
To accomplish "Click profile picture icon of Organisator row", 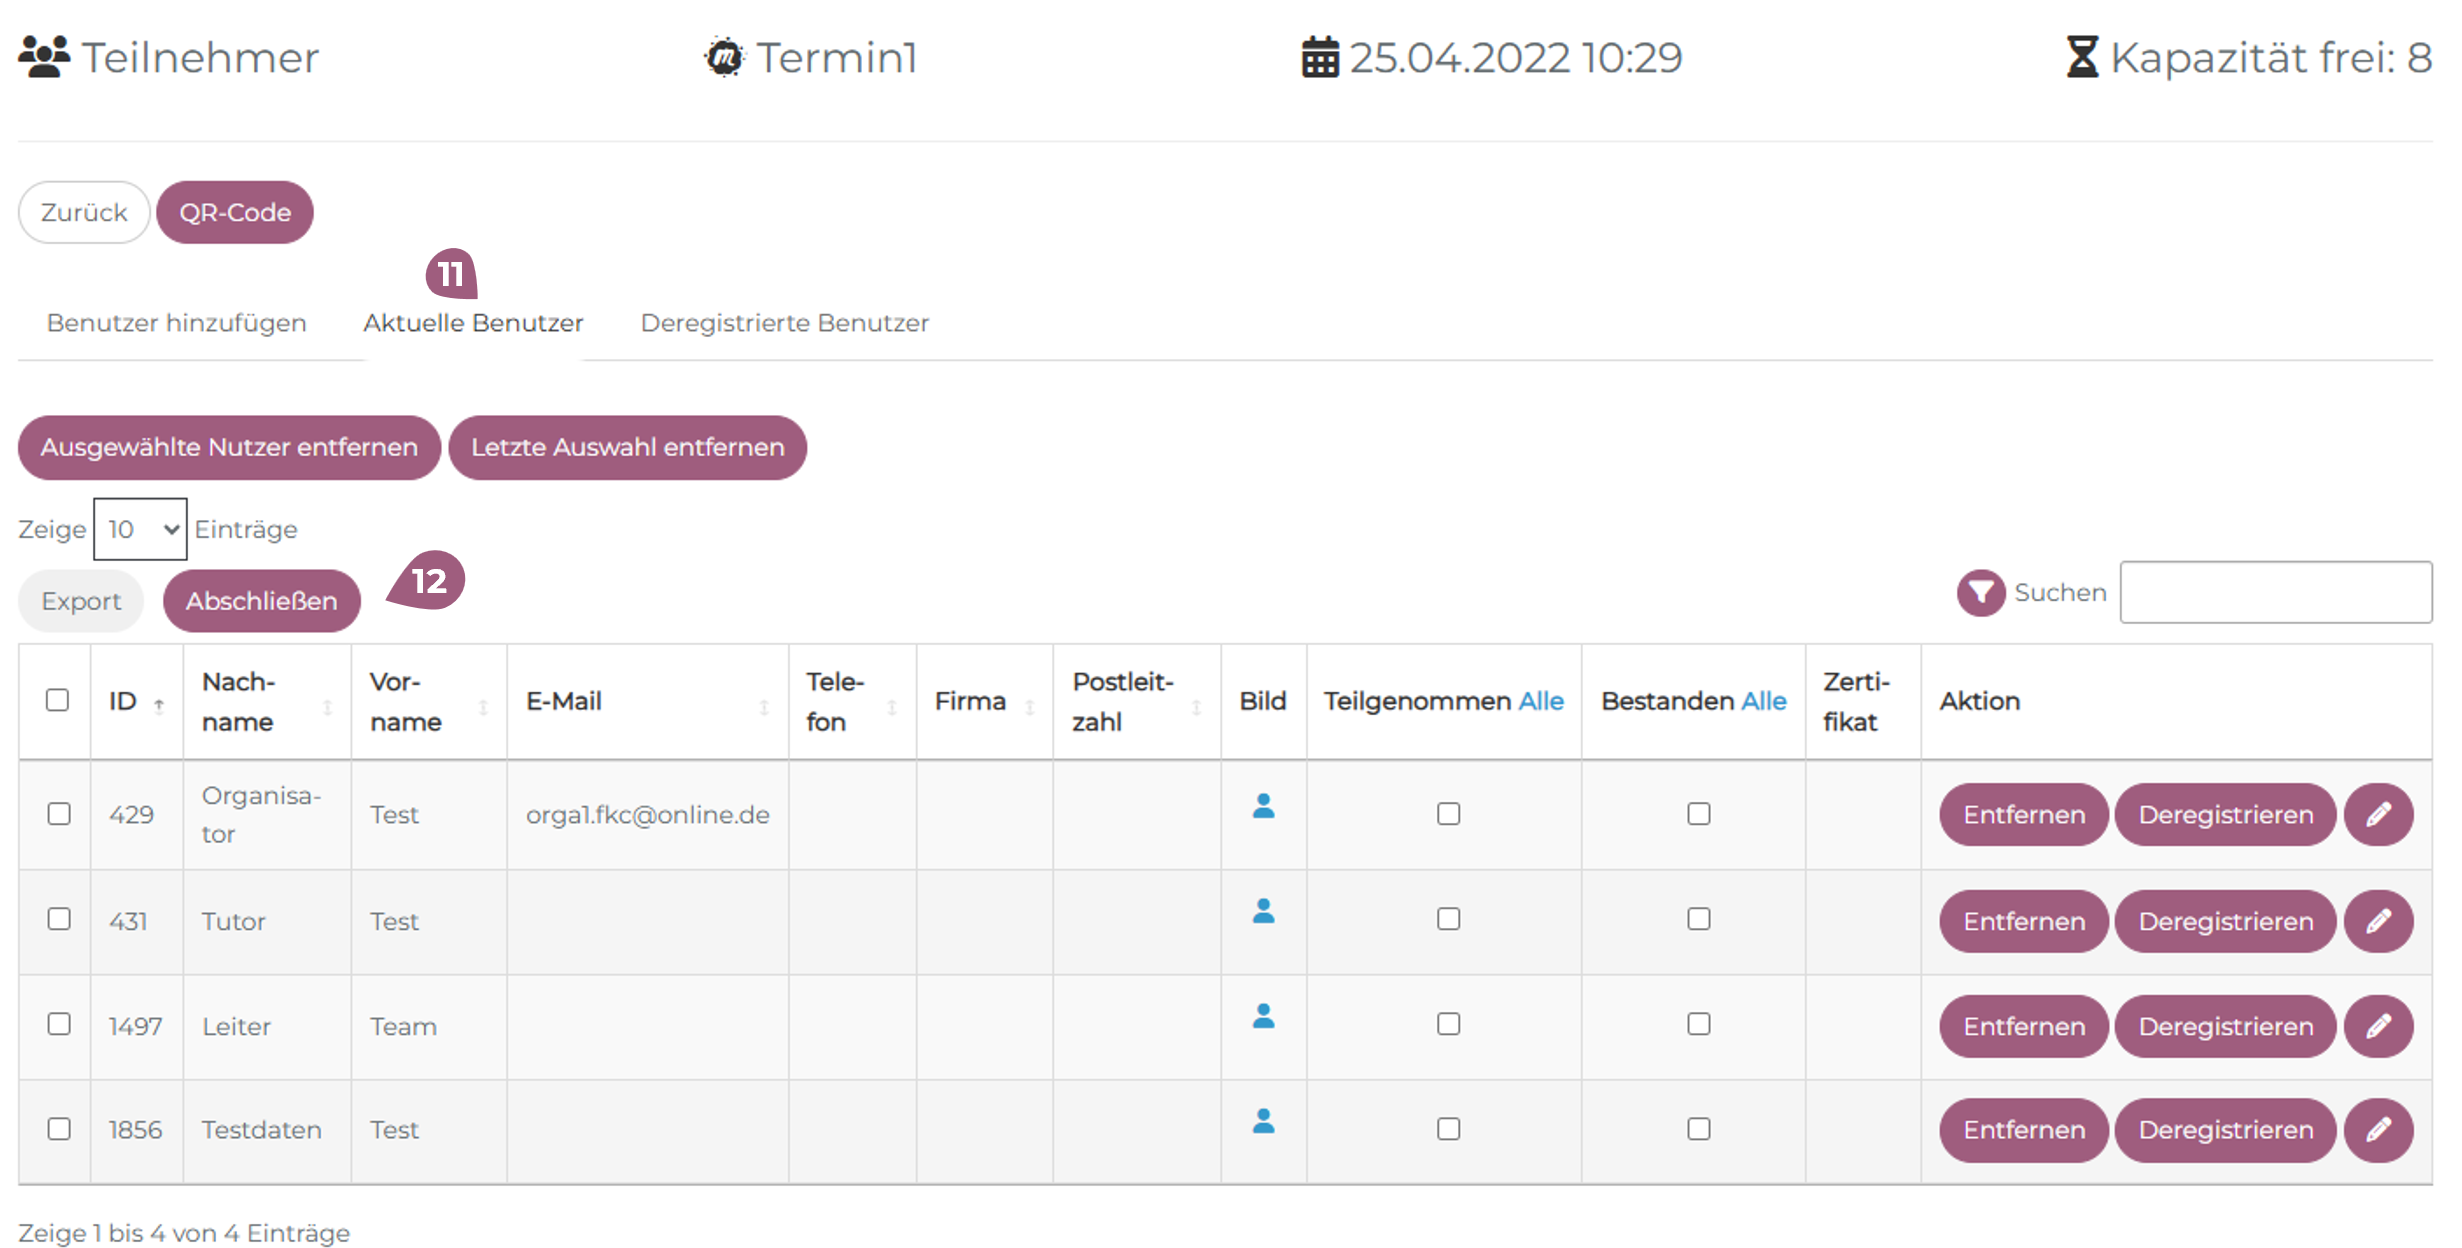I will (x=1263, y=806).
